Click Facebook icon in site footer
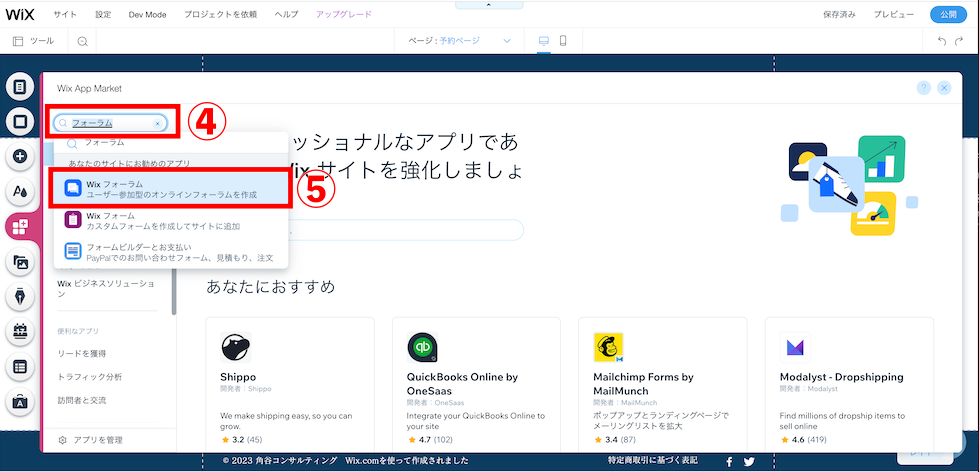This screenshot has width=979, height=472. pyautogui.click(x=729, y=462)
